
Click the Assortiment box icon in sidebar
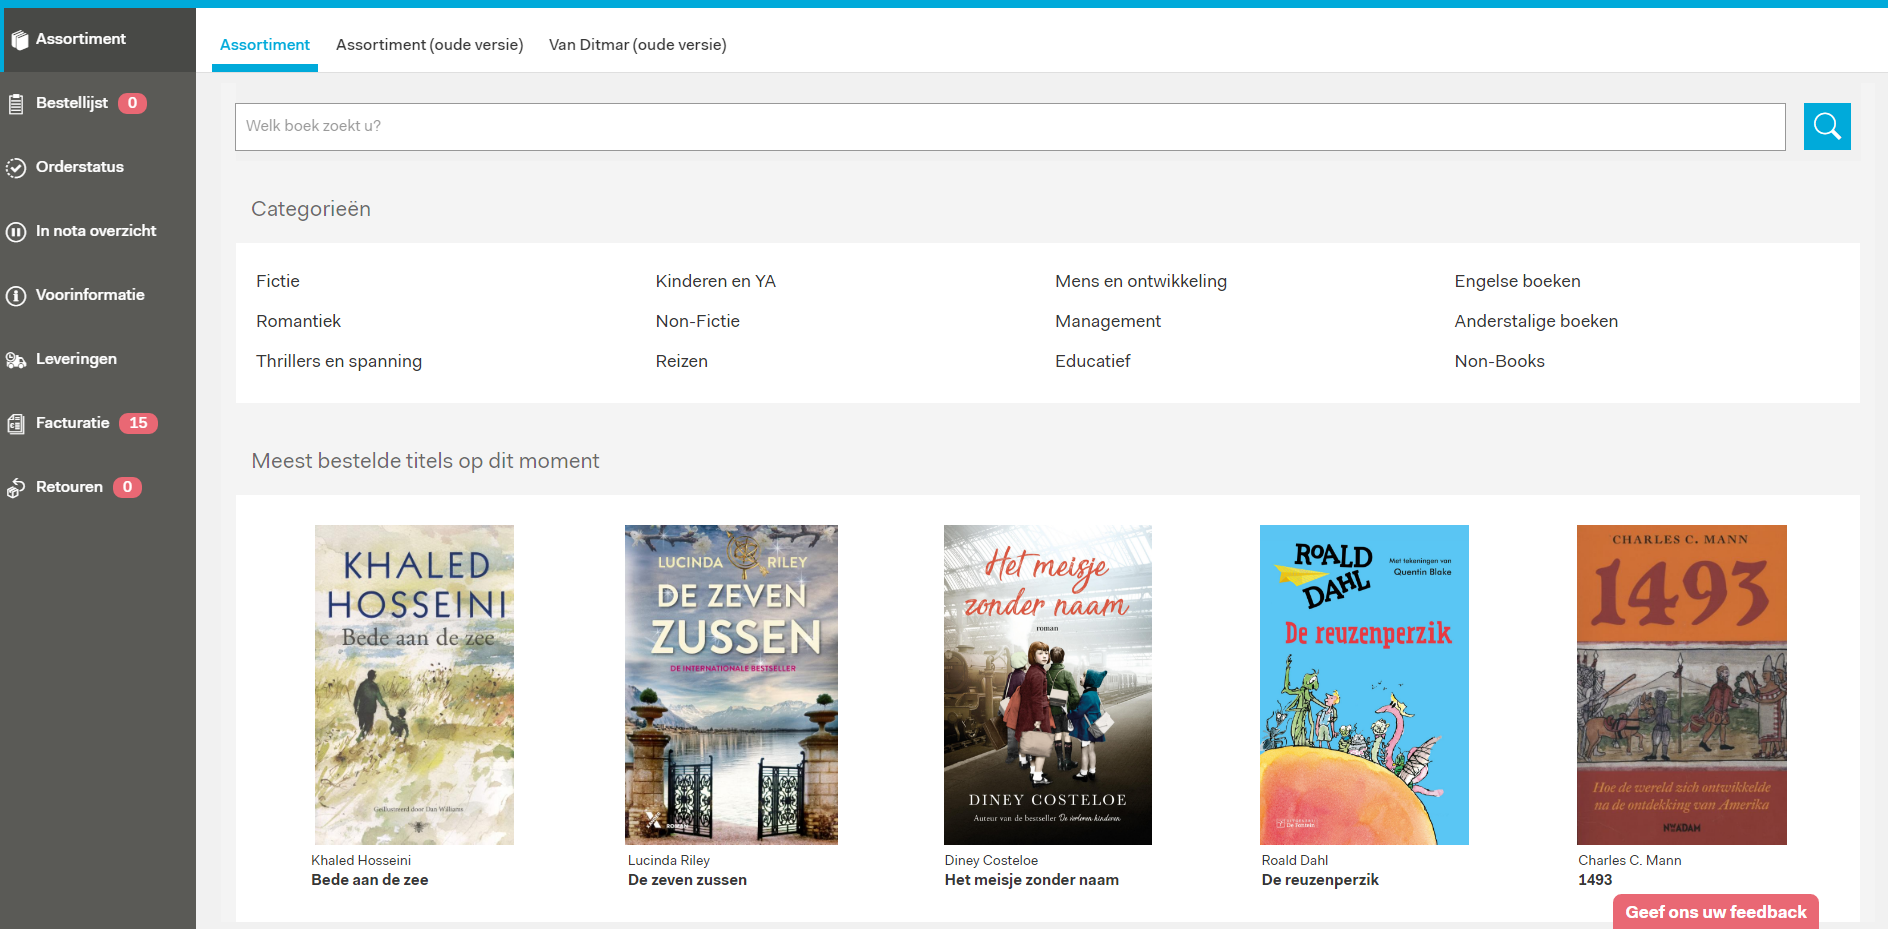pos(19,40)
